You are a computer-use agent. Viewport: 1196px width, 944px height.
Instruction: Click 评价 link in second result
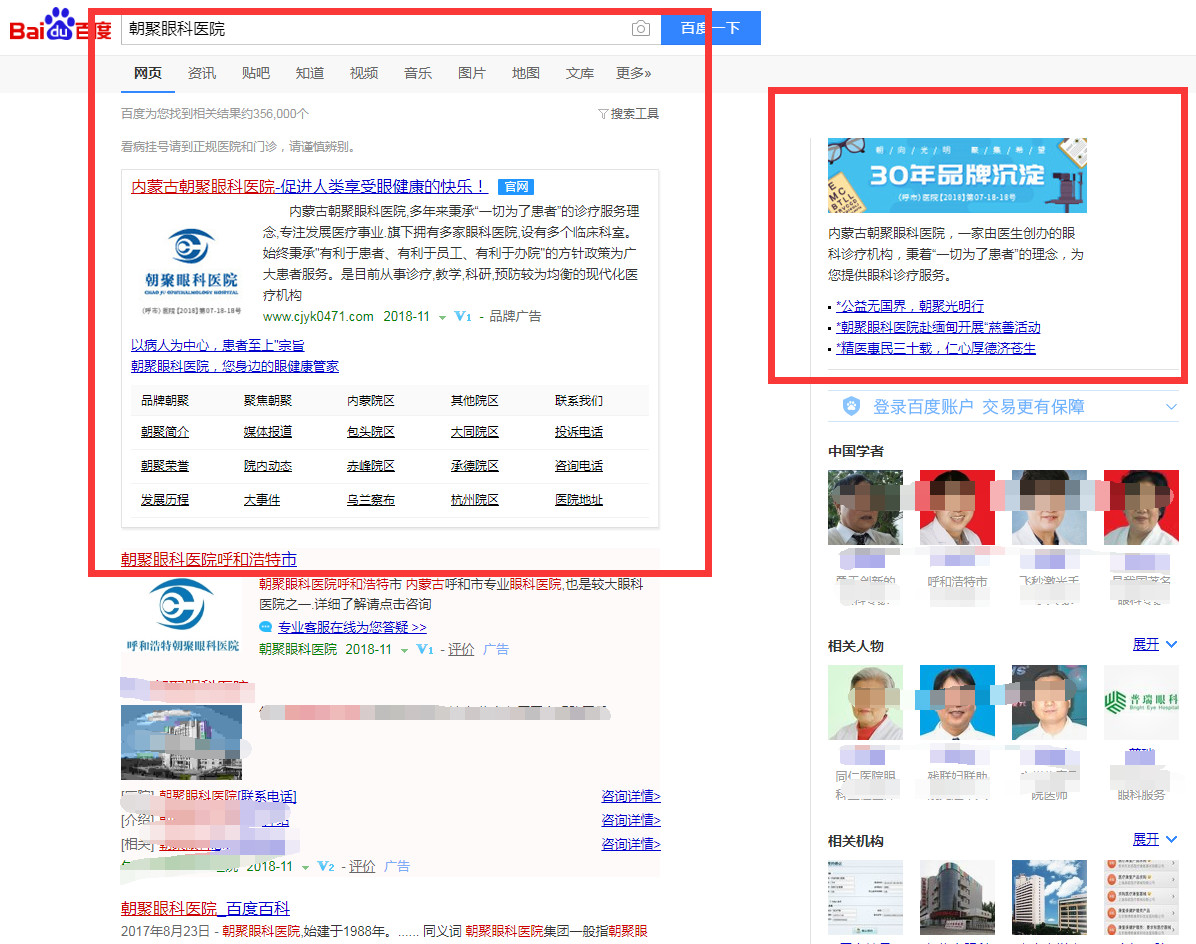point(461,650)
